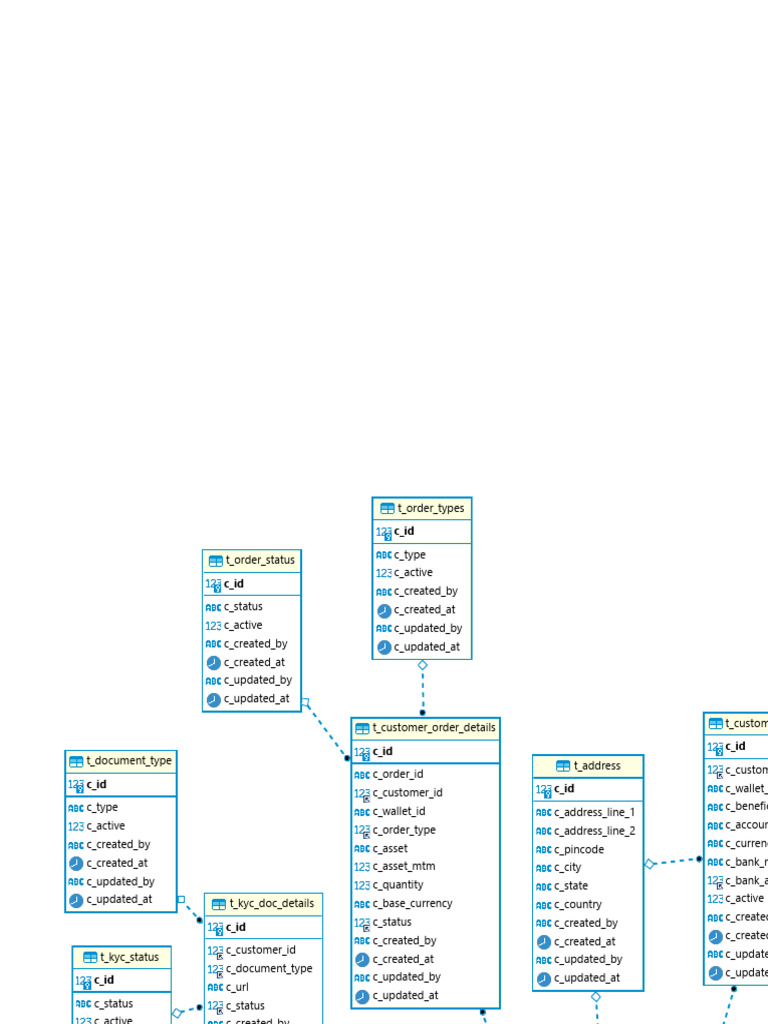Select the t_kyc_doc_details table header
Screen dimensions: 768x1024
[263, 904]
